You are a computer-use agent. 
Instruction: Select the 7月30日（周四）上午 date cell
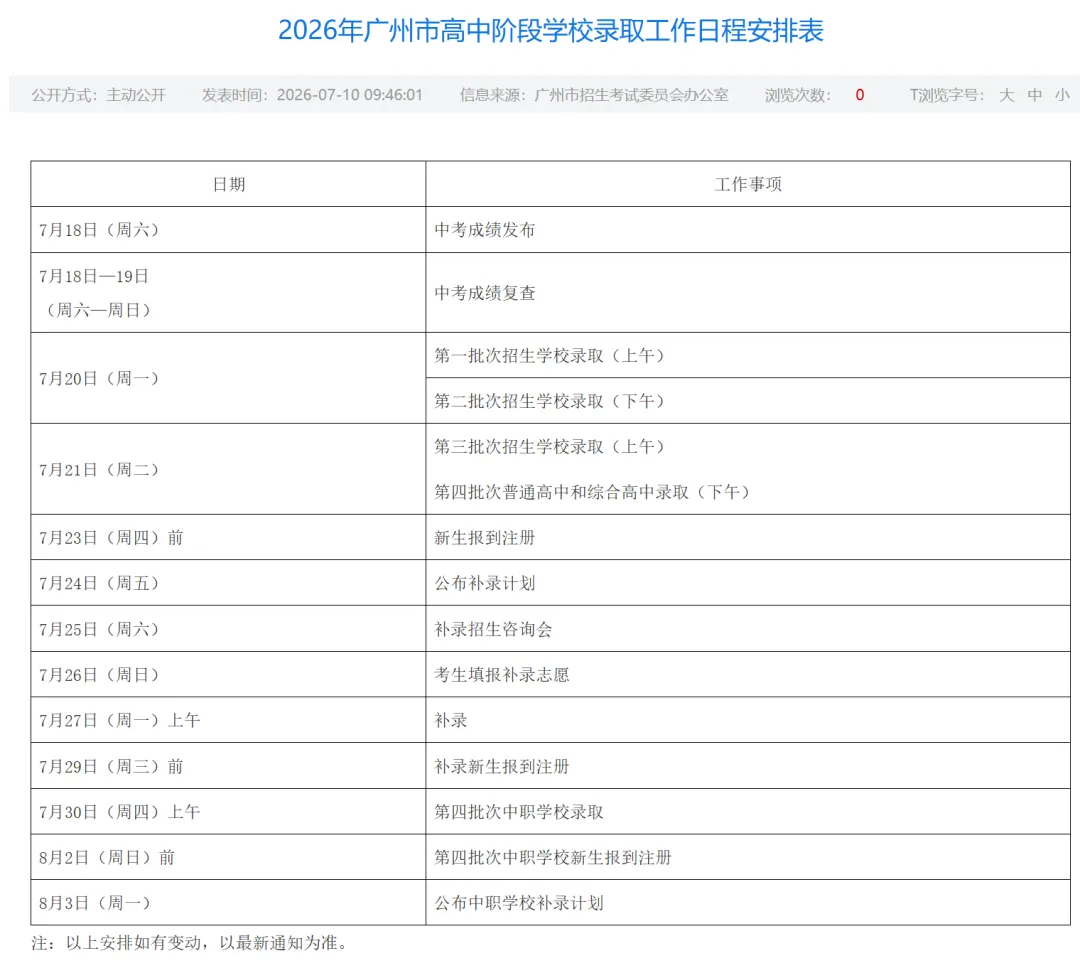[228, 811]
